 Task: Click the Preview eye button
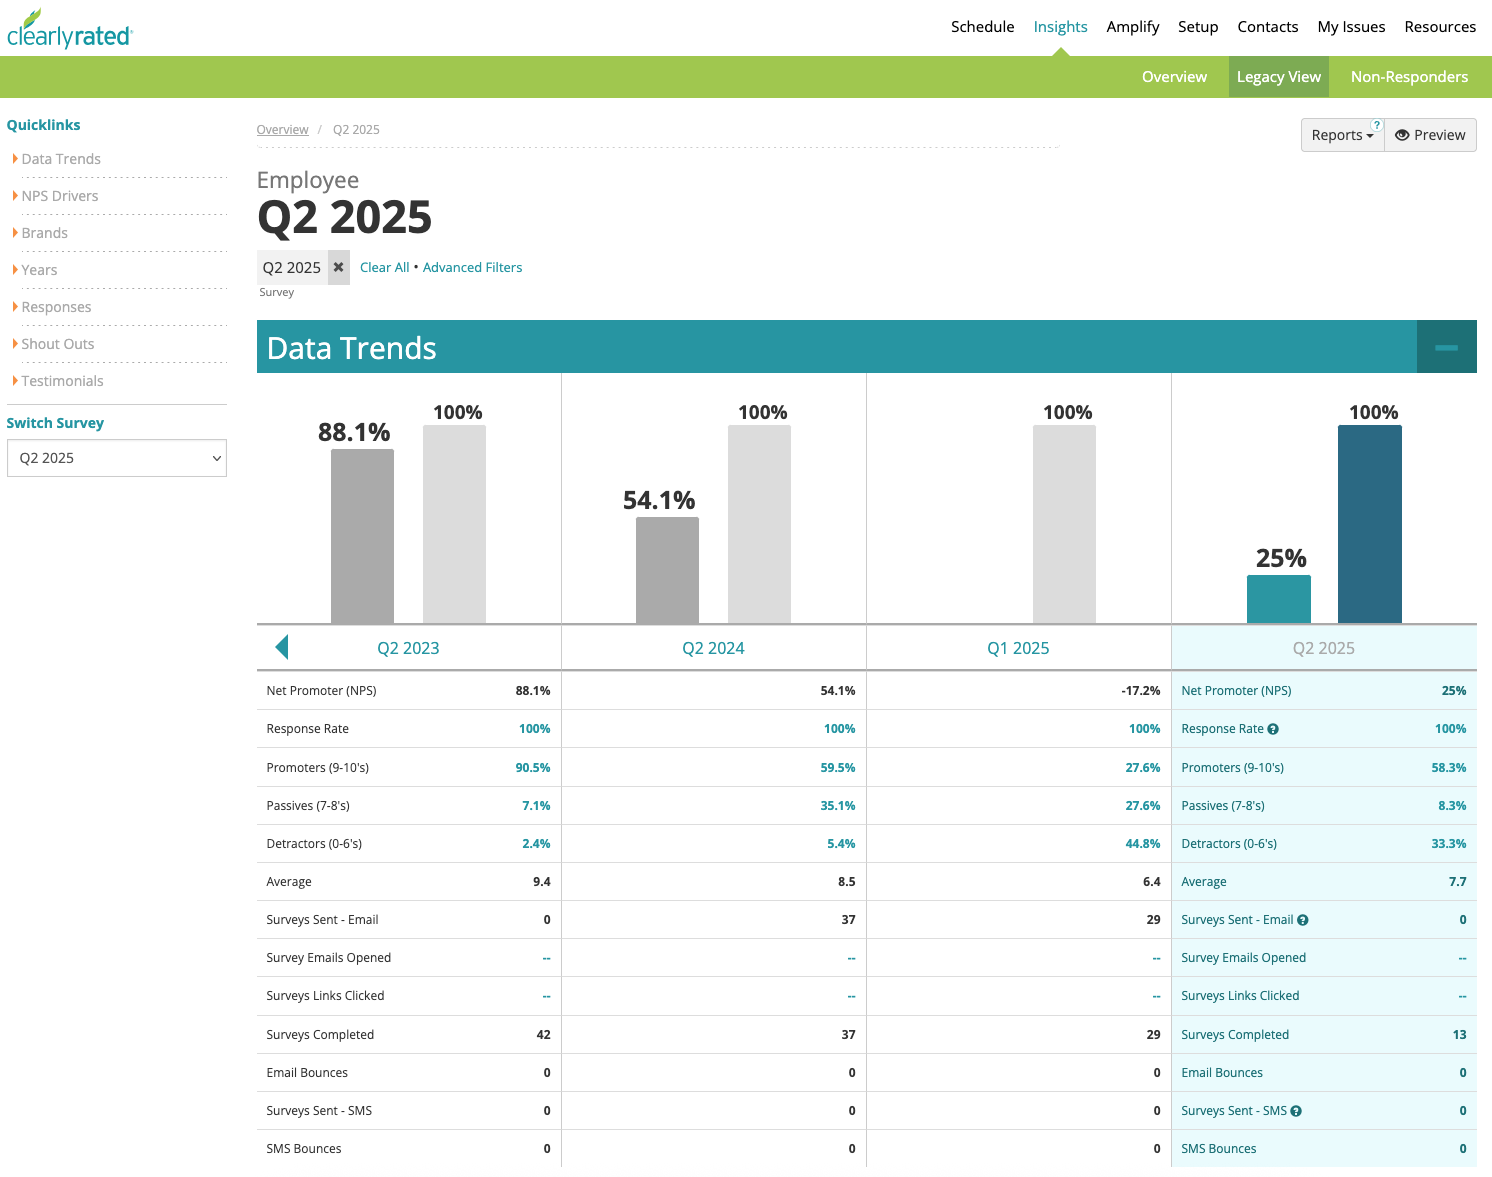[x=1430, y=135]
